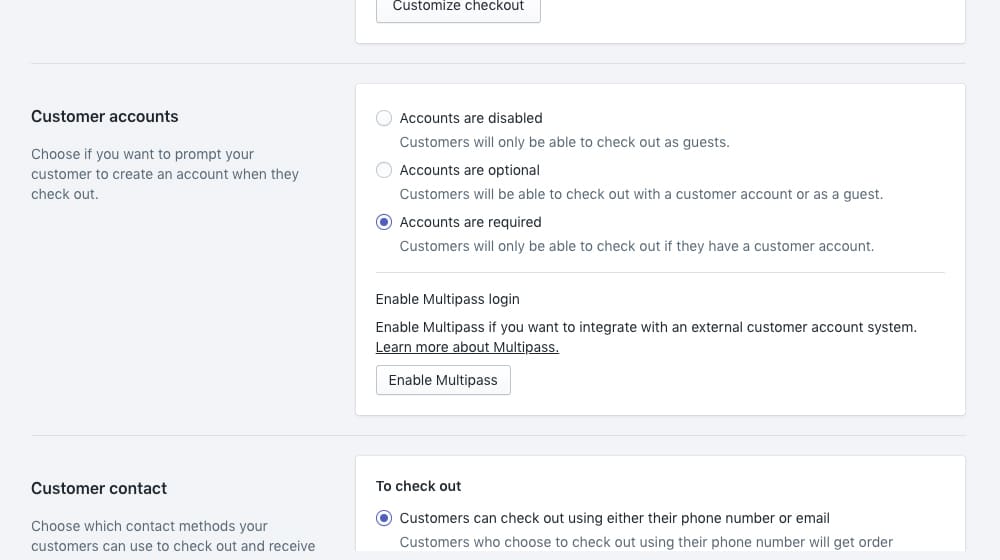This screenshot has width=1000, height=560.
Task: Click the Enable Multipass button
Action: pos(443,380)
